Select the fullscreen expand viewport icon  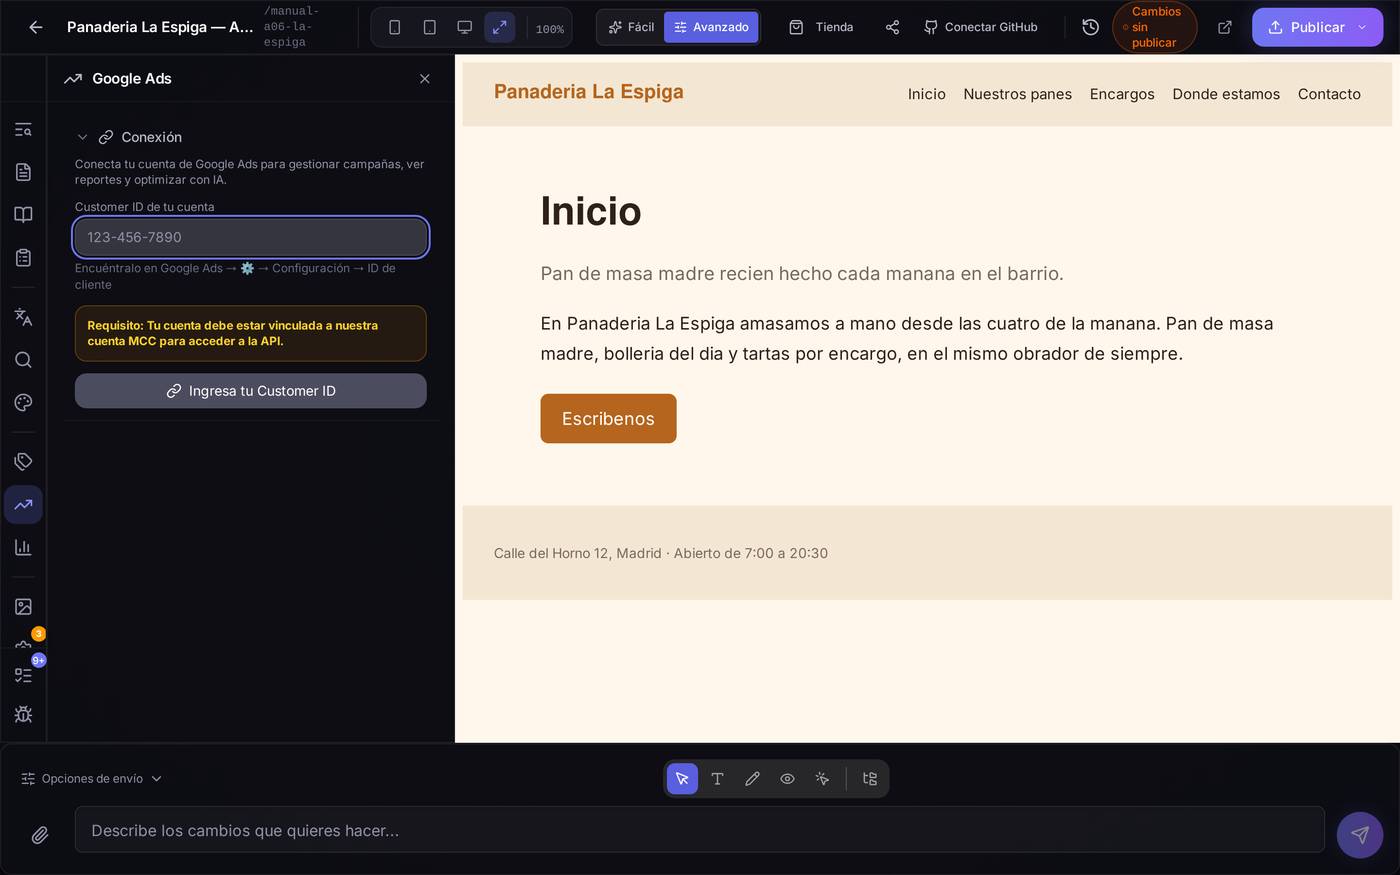tap(500, 27)
